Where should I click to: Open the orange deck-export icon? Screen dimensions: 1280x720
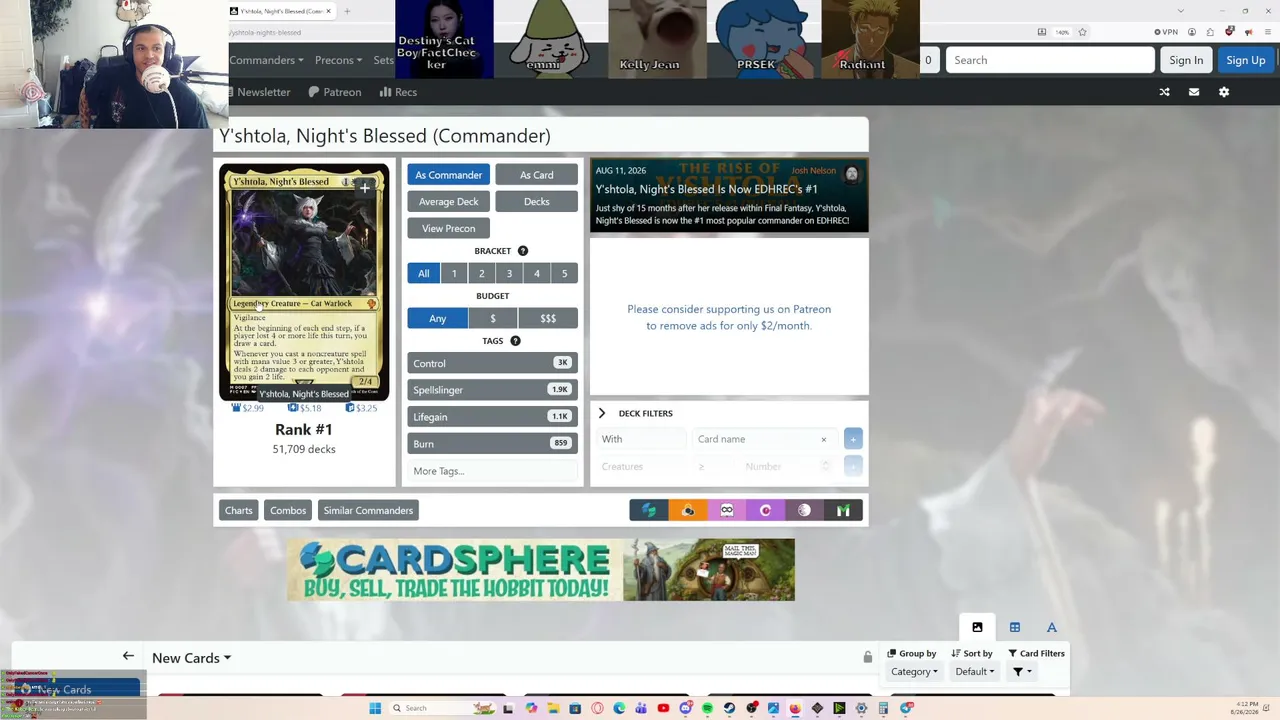click(688, 510)
